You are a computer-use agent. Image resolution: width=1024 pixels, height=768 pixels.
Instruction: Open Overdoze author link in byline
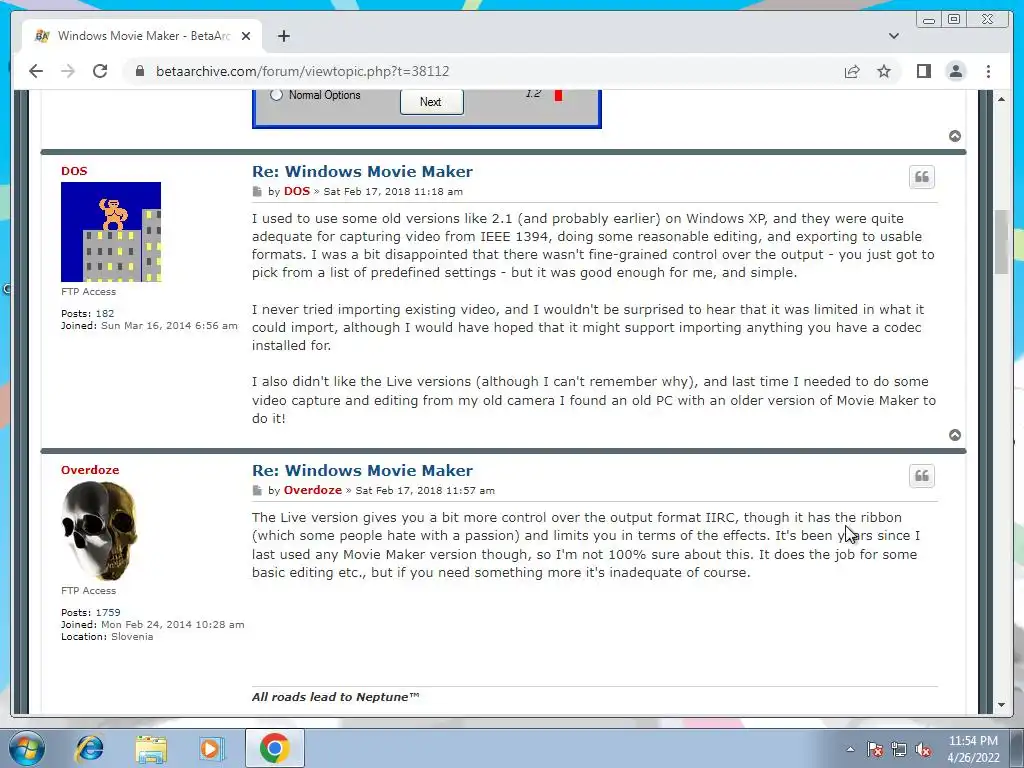point(312,490)
